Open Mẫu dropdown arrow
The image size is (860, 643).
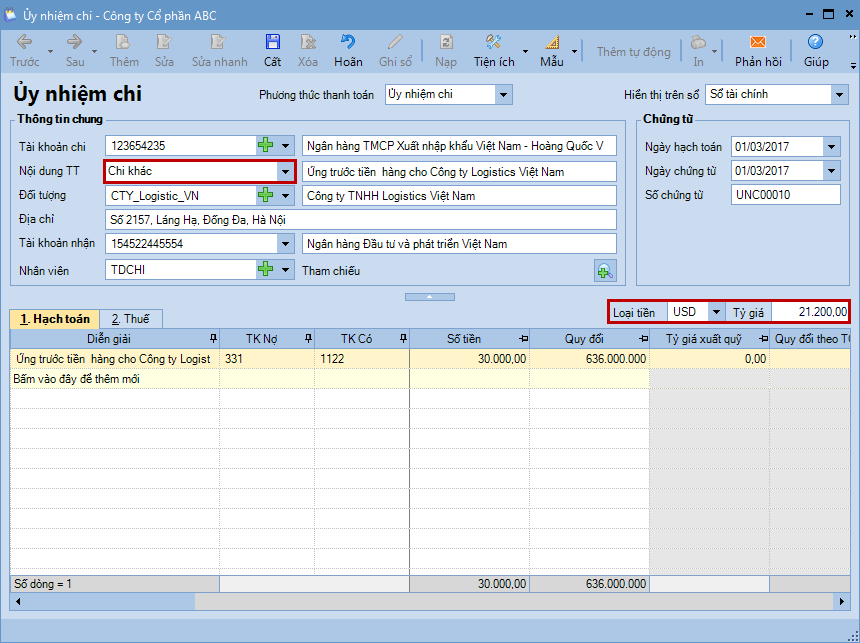click(574, 52)
